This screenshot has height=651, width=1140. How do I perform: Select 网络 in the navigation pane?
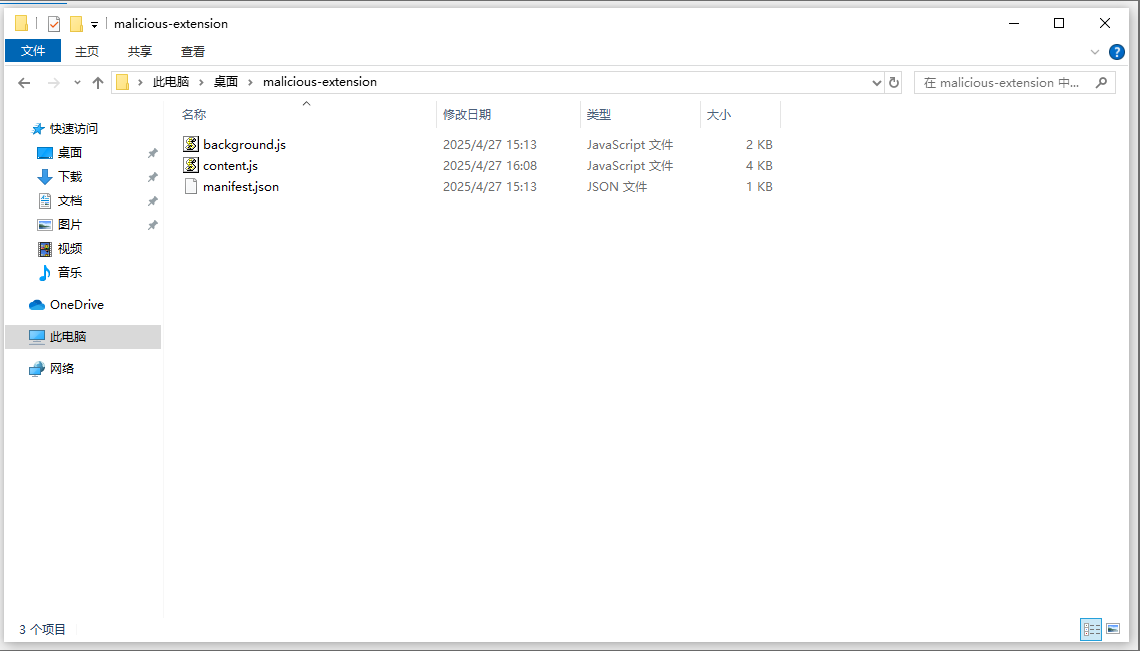pos(62,369)
